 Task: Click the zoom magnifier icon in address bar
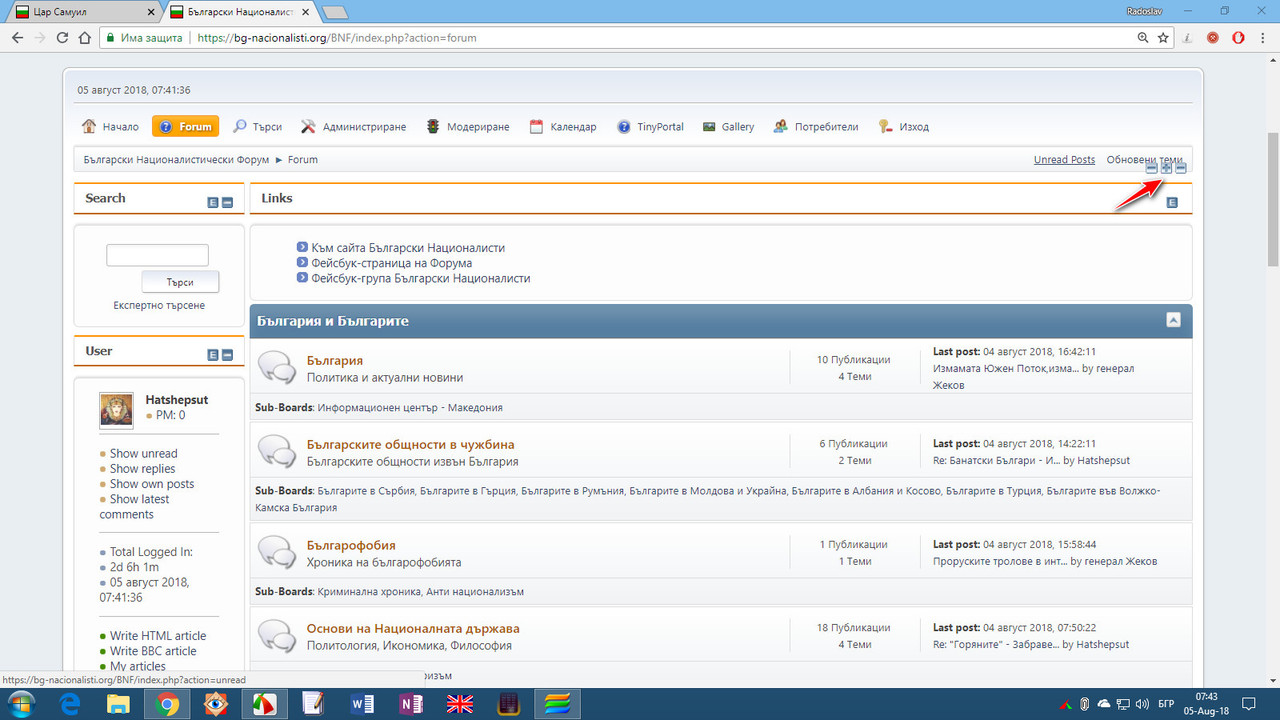point(1143,38)
